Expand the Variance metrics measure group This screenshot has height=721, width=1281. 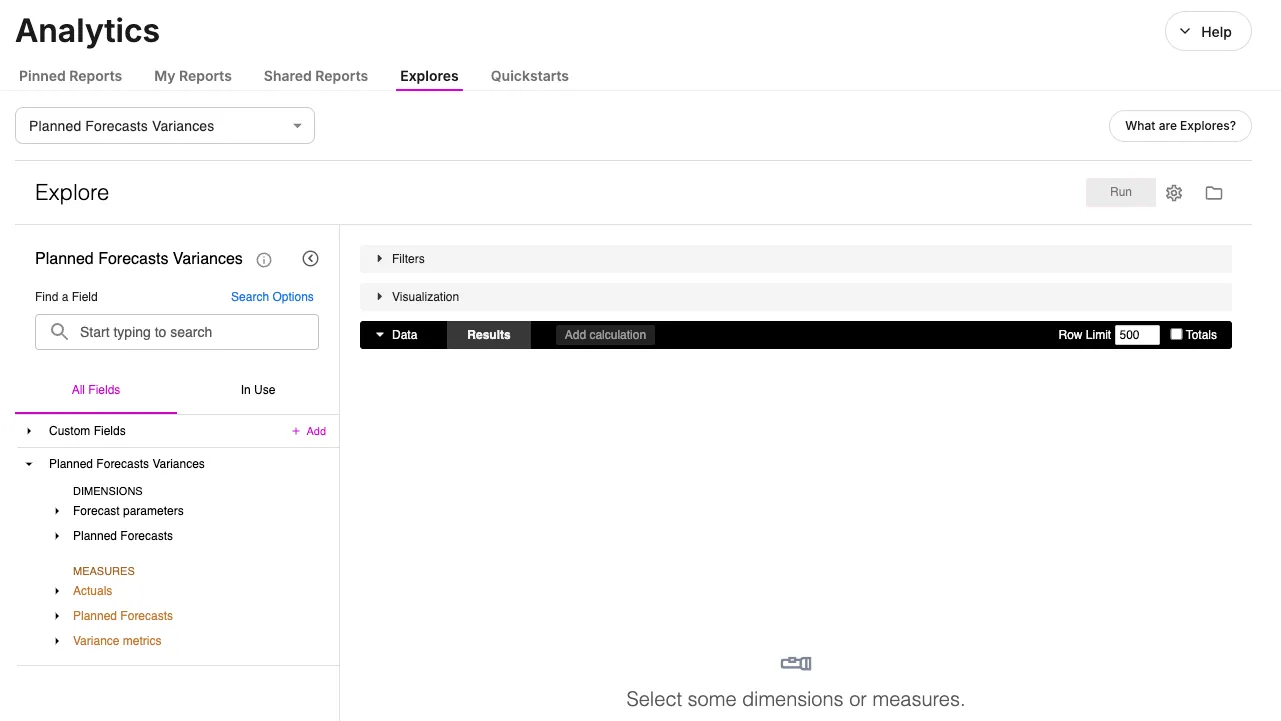(x=57, y=641)
